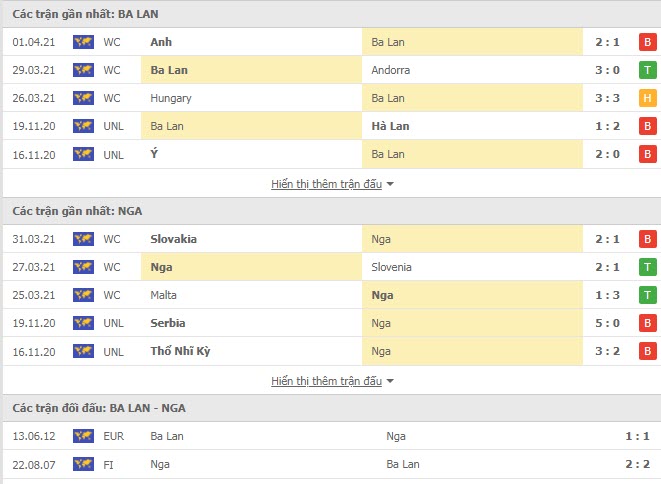Expand more Ba Lan matches via first arrow
The width and height of the screenshot is (661, 484).
pyautogui.click(x=390, y=184)
